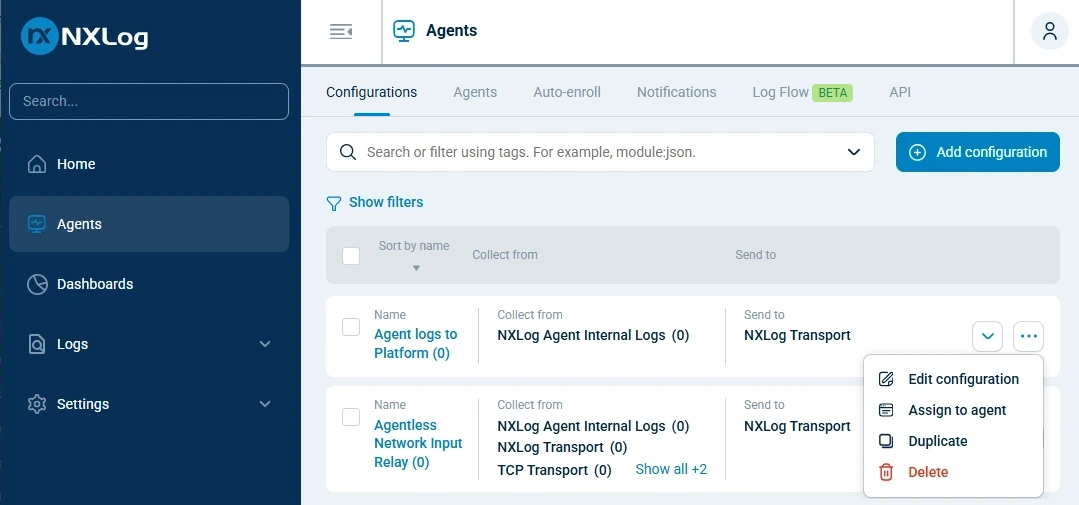This screenshot has height=505, width=1079.
Task: Click the Sort by name arrow
Action: point(416,268)
